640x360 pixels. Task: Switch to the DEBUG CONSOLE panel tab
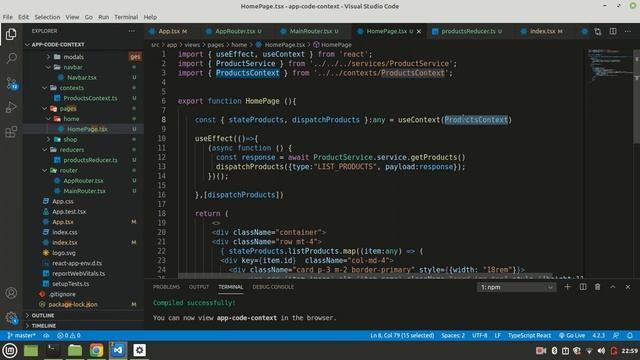click(273, 287)
